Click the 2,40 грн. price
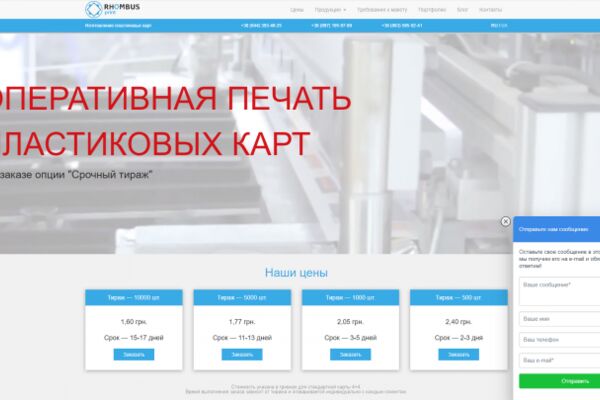The height and width of the screenshot is (400, 600). coord(459,322)
